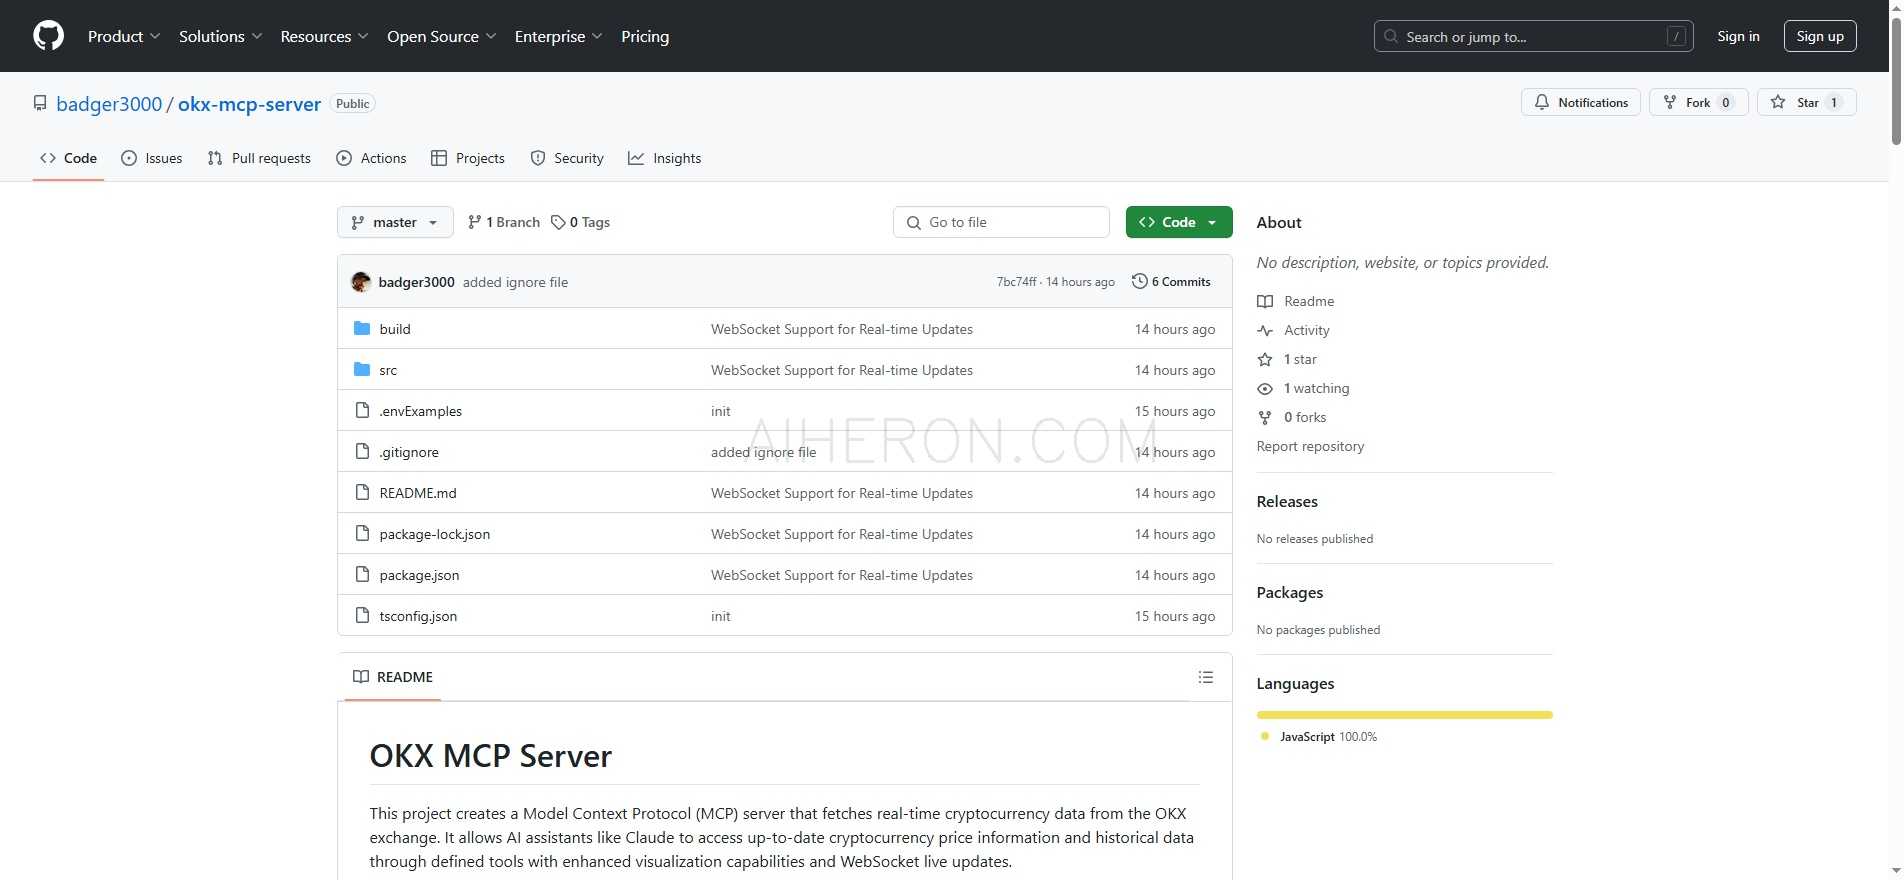Open the 0 Tags link
Viewport: 1904px width, 880px height.
(581, 222)
